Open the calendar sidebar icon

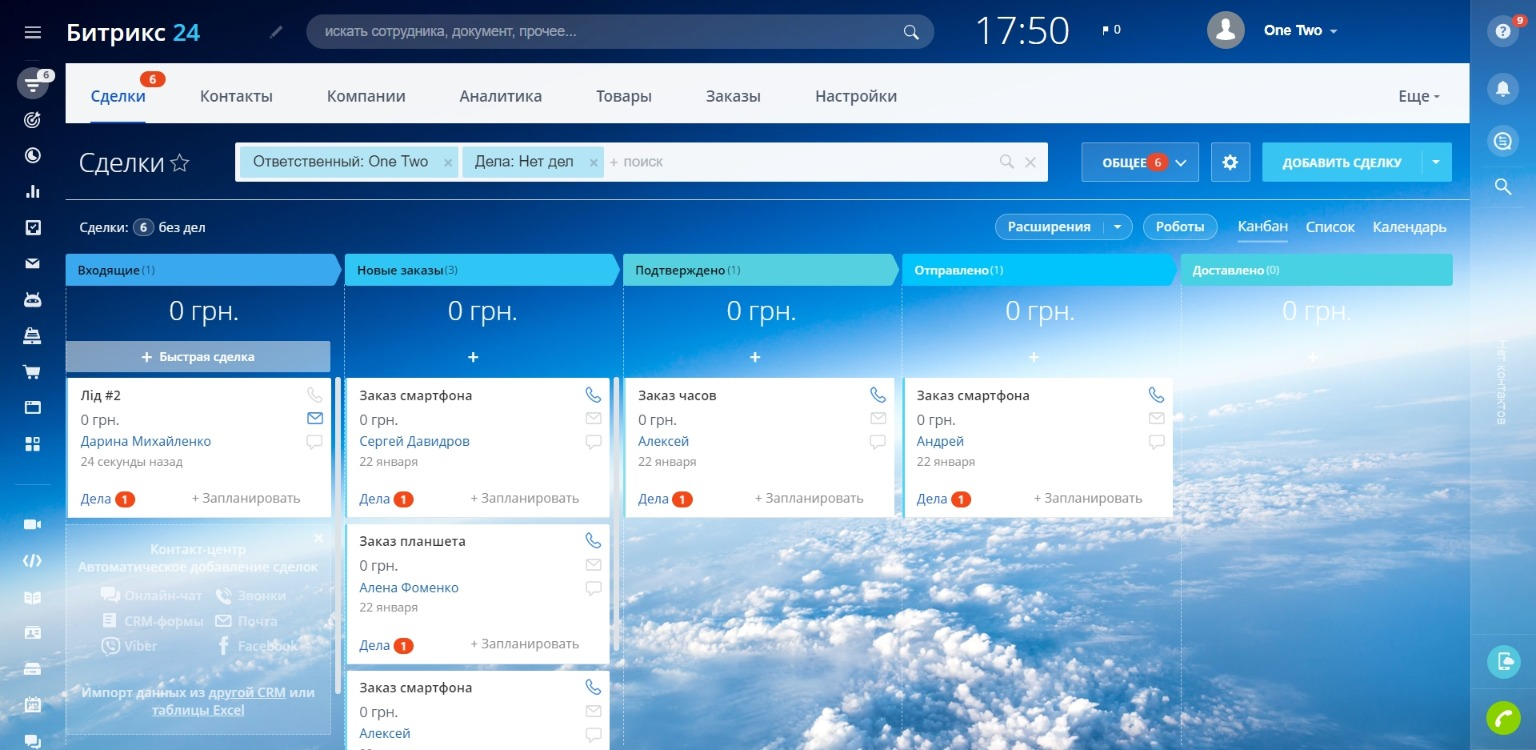point(32,704)
